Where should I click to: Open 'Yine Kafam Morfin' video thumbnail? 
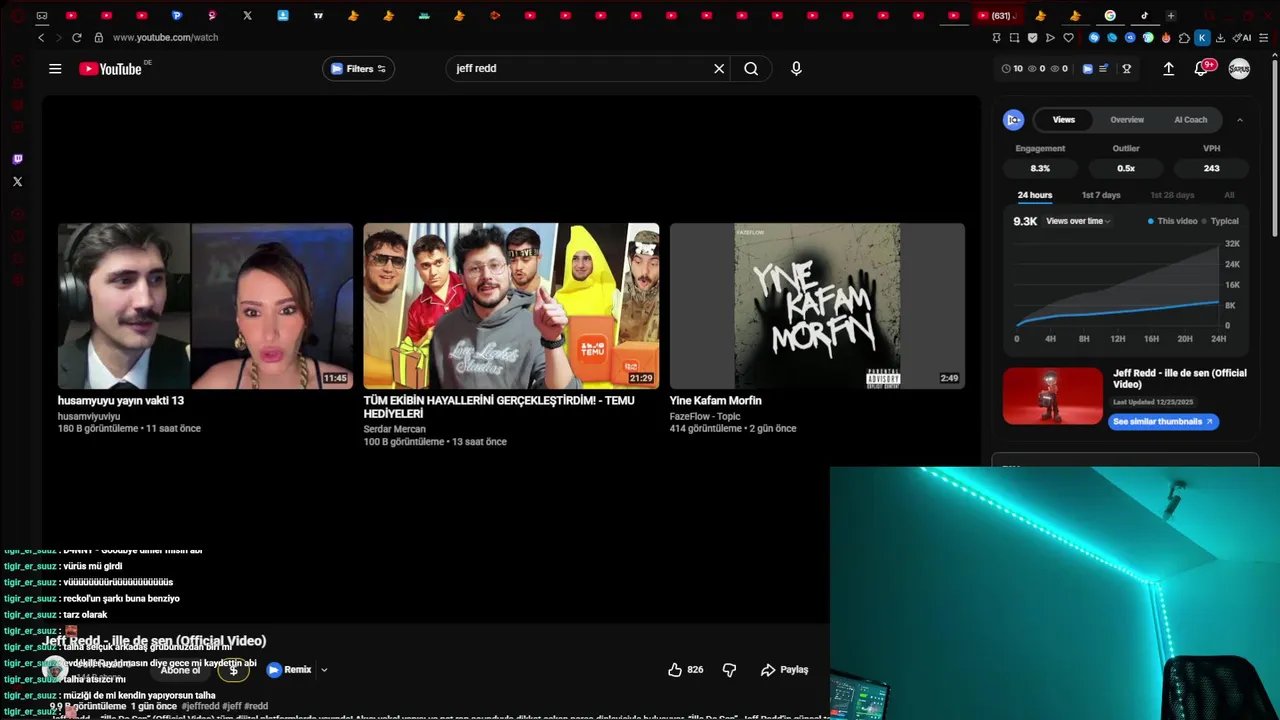pos(817,306)
